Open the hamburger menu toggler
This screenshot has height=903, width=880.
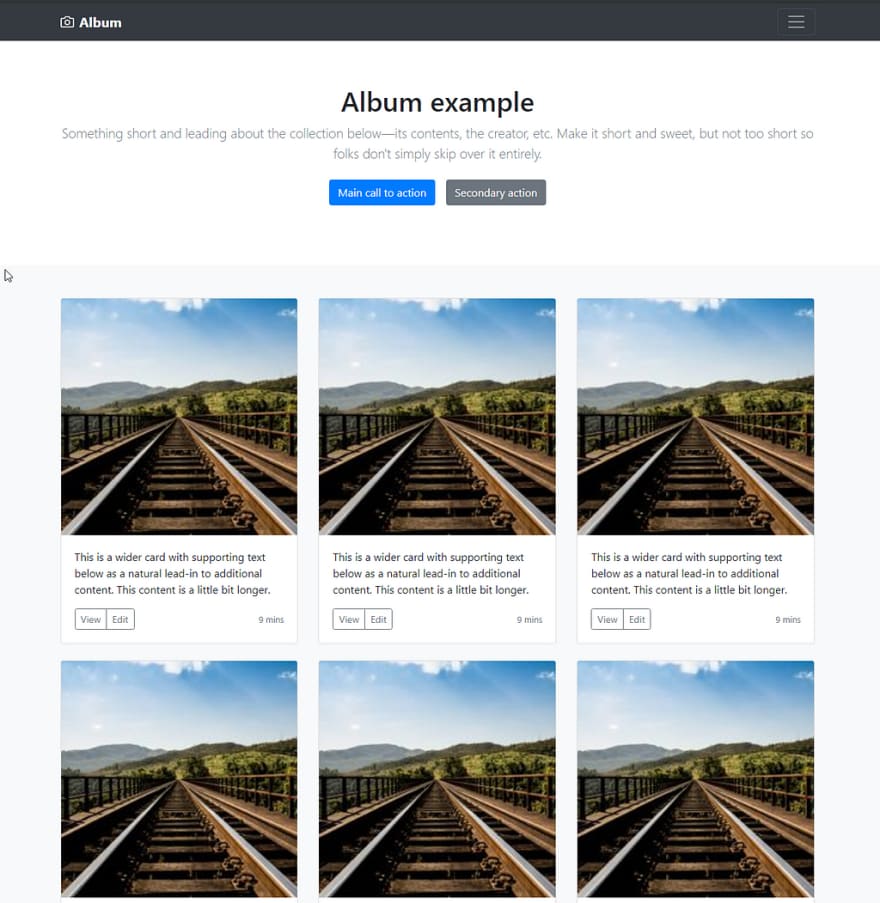click(796, 22)
